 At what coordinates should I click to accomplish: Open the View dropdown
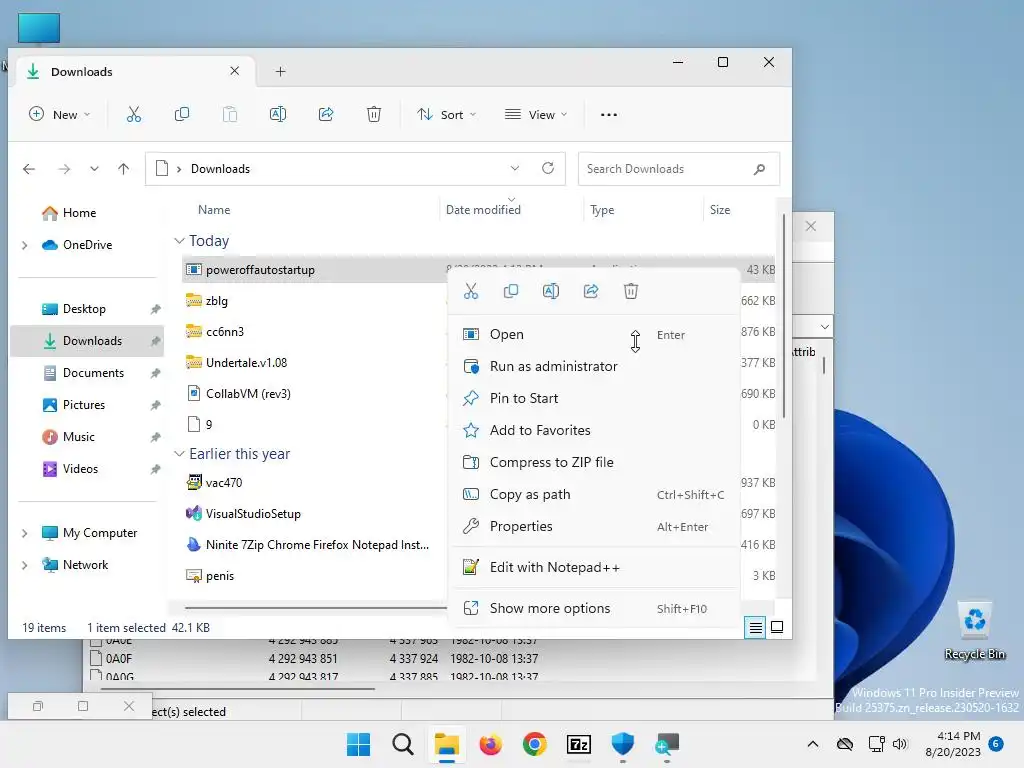pos(536,115)
